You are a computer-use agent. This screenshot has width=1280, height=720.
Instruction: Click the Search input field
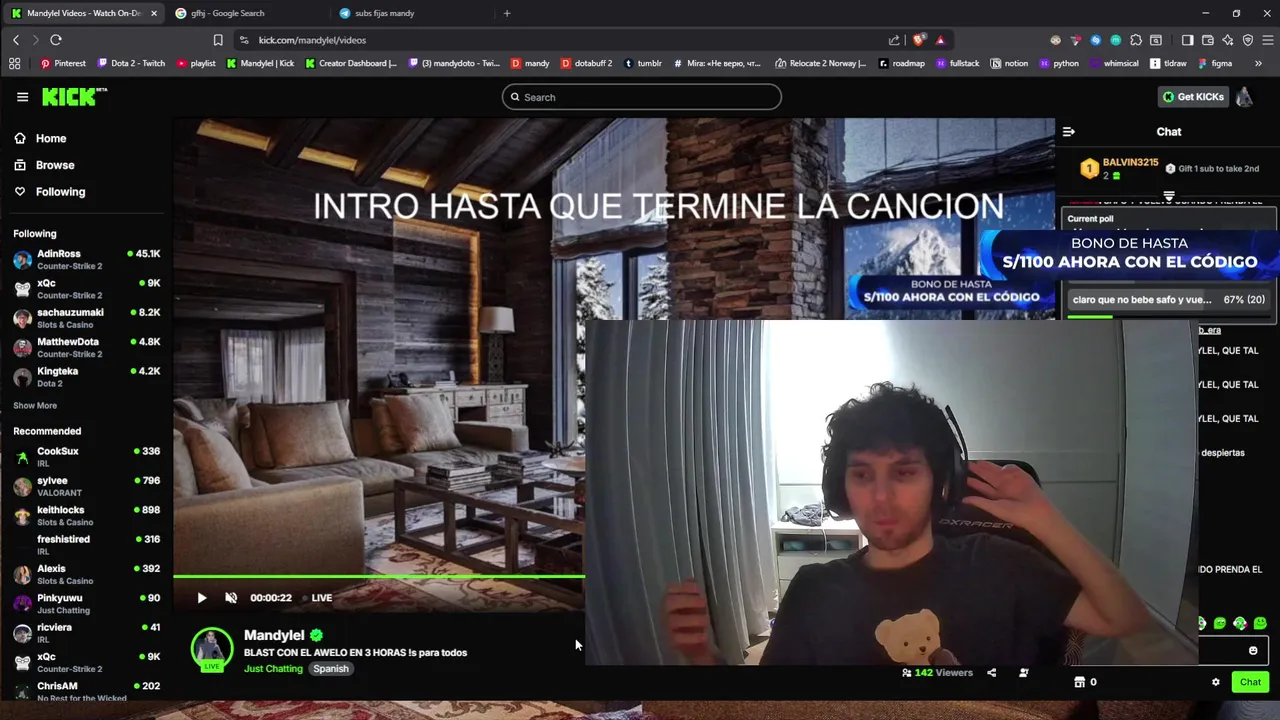coord(641,97)
